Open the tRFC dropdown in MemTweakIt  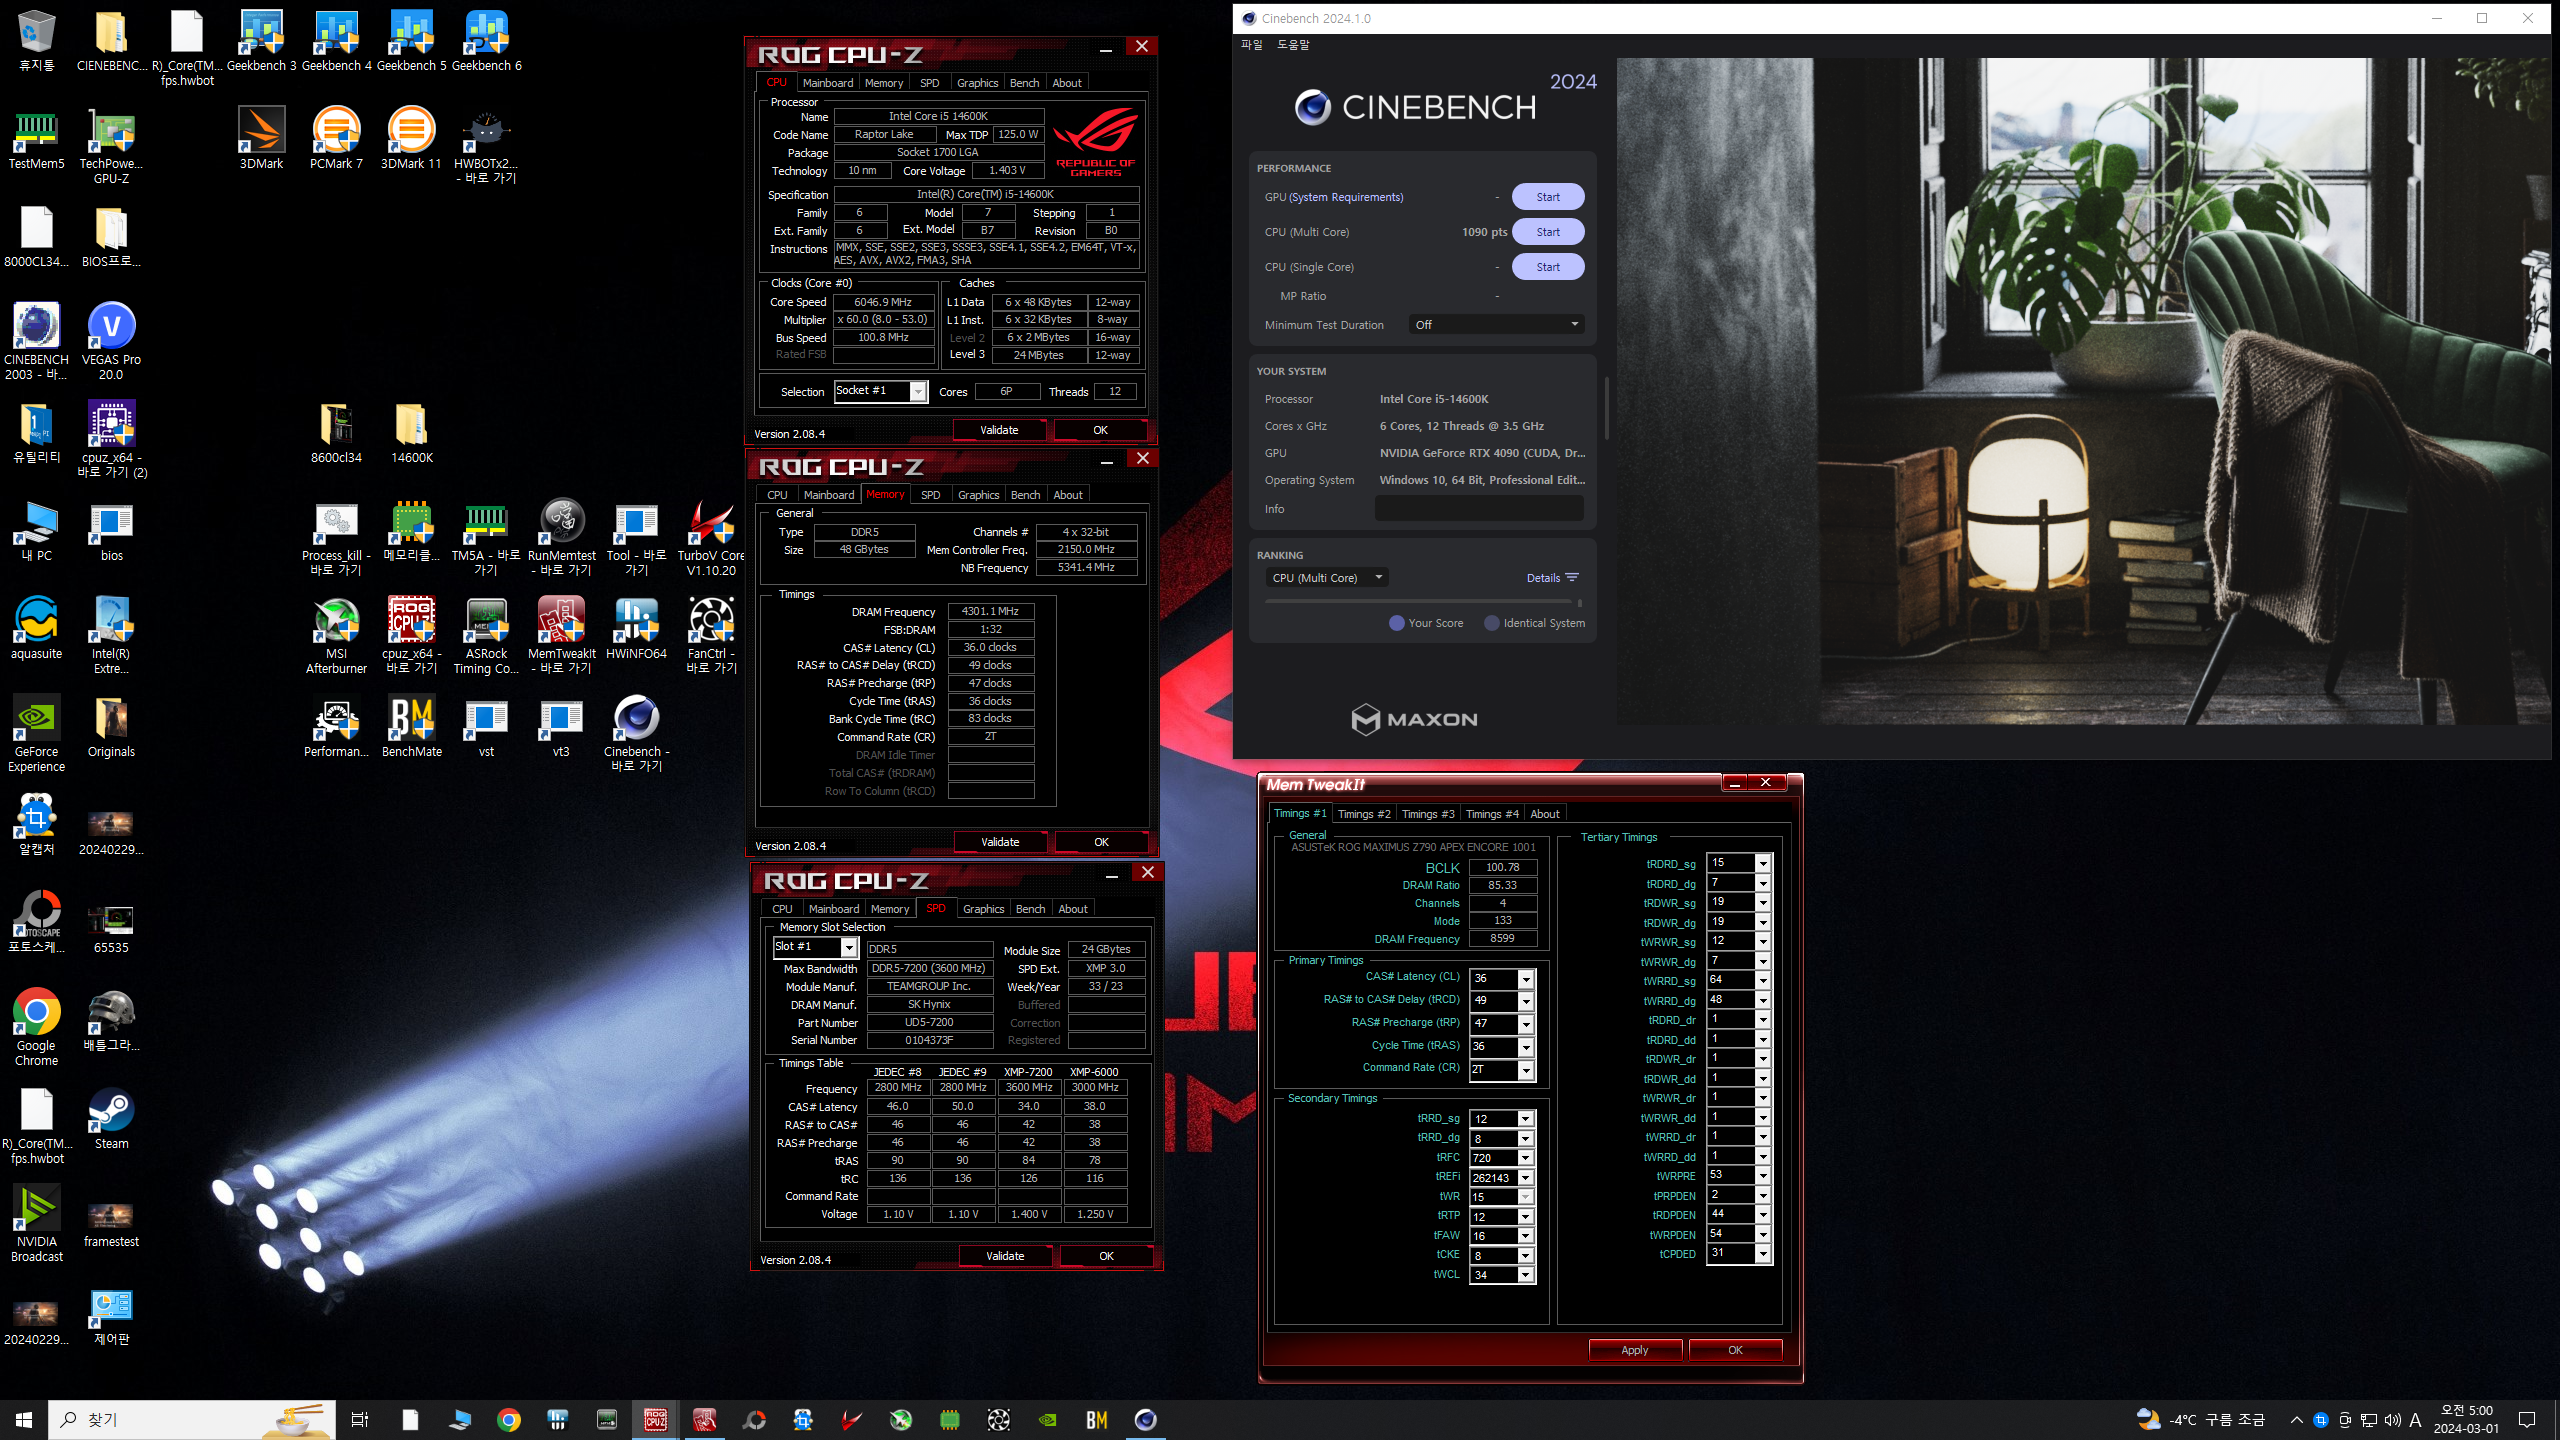pos(1526,1158)
